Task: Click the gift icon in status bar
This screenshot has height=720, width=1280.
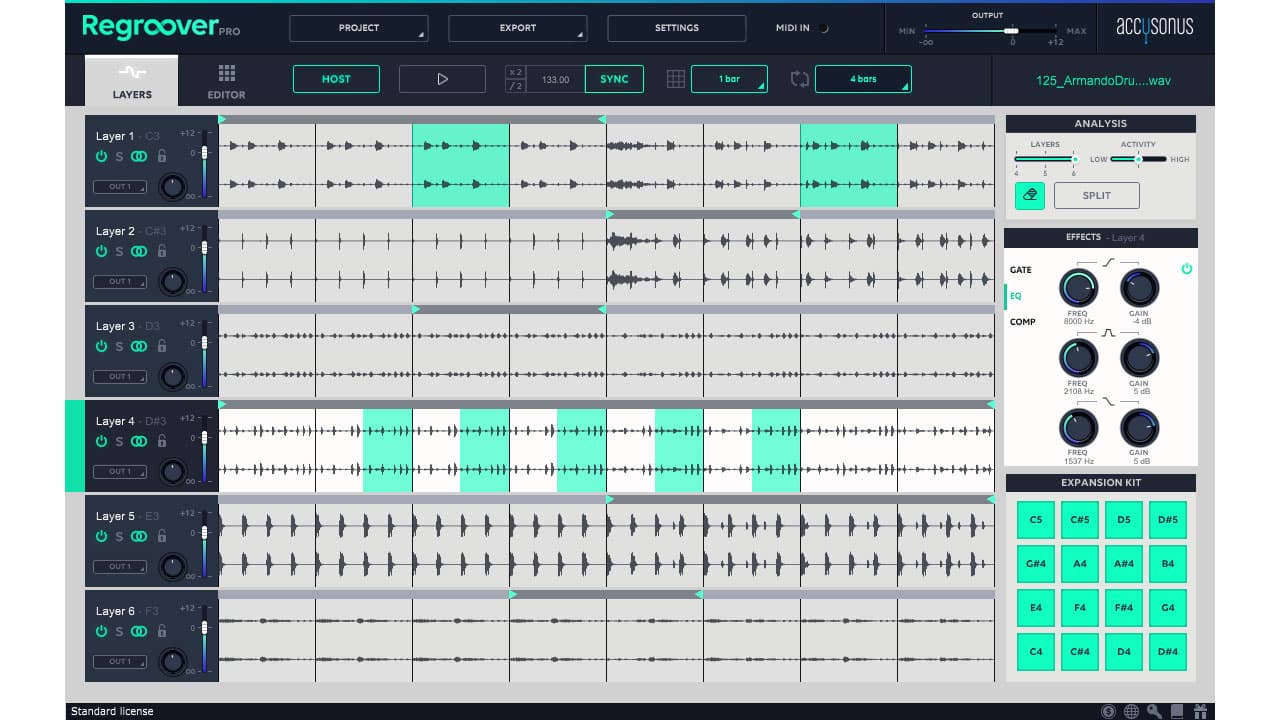Action: (x=1200, y=711)
